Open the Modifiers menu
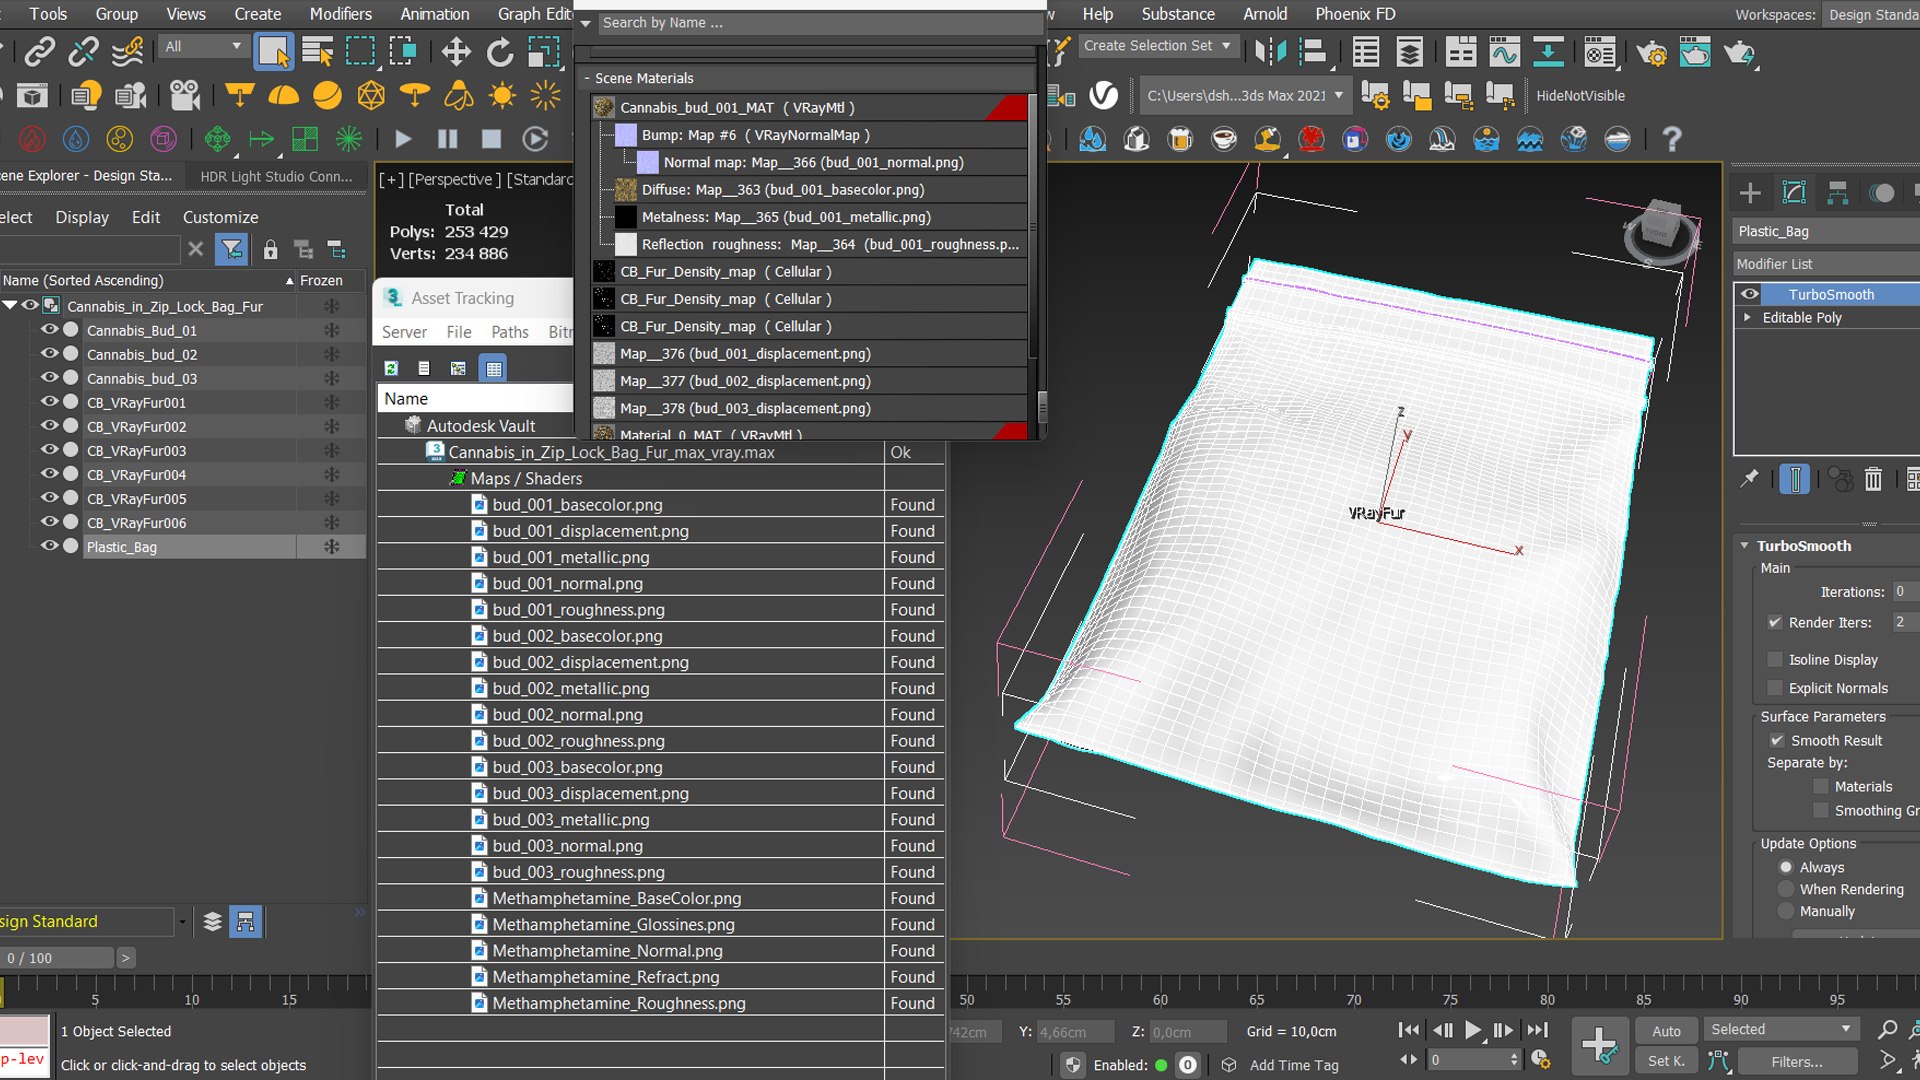 (340, 14)
